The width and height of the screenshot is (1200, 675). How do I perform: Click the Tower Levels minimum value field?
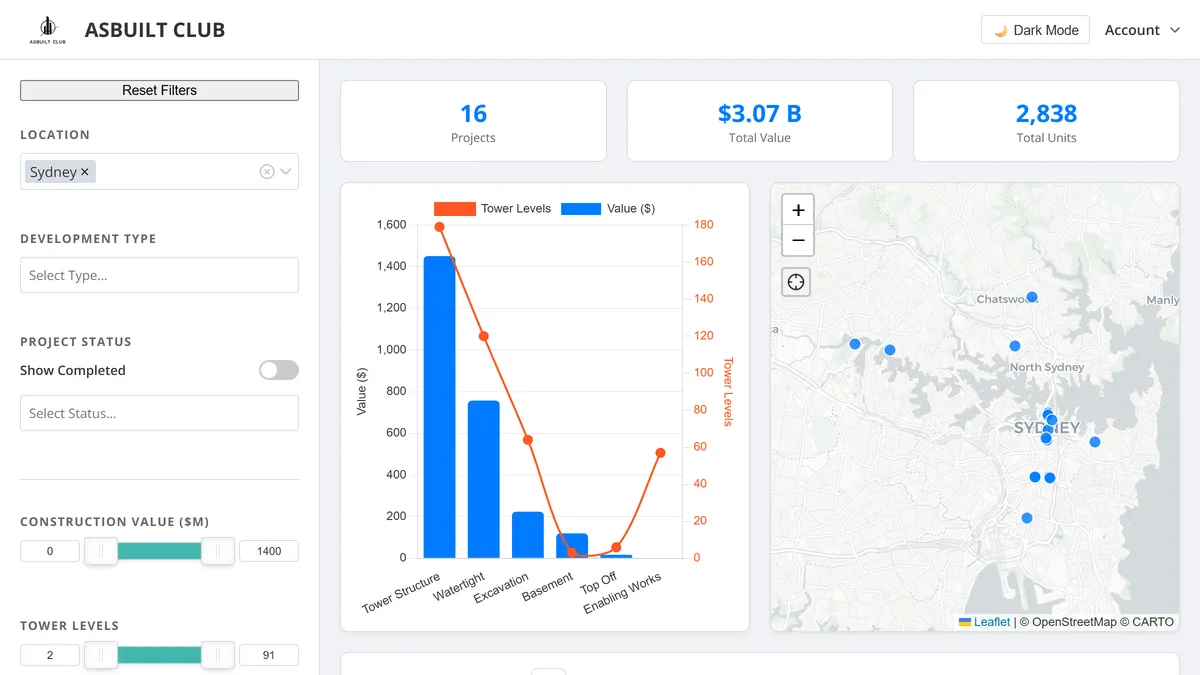coord(50,655)
